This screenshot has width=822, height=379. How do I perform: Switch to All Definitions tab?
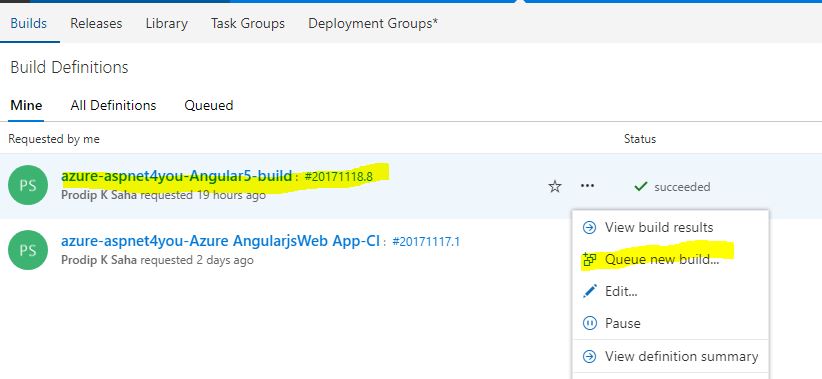(x=113, y=105)
